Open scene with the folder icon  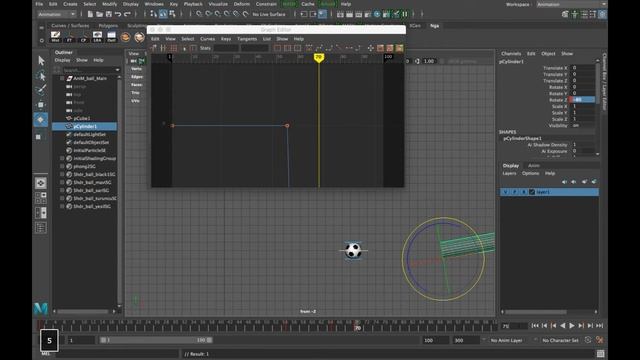point(99,14)
